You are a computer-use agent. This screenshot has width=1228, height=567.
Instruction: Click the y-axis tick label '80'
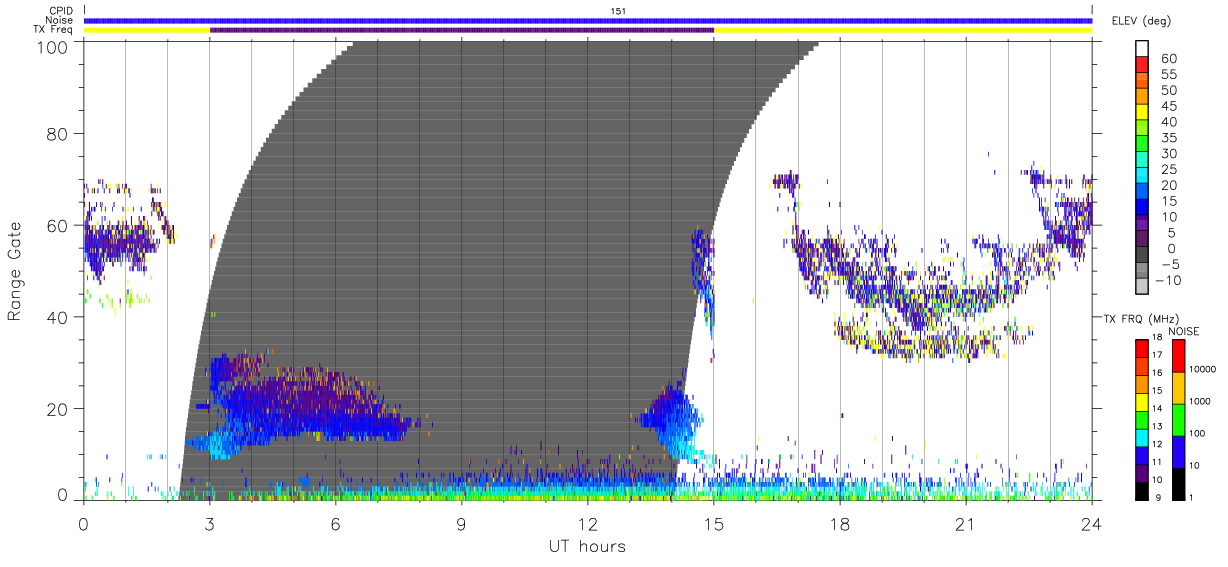(58, 134)
